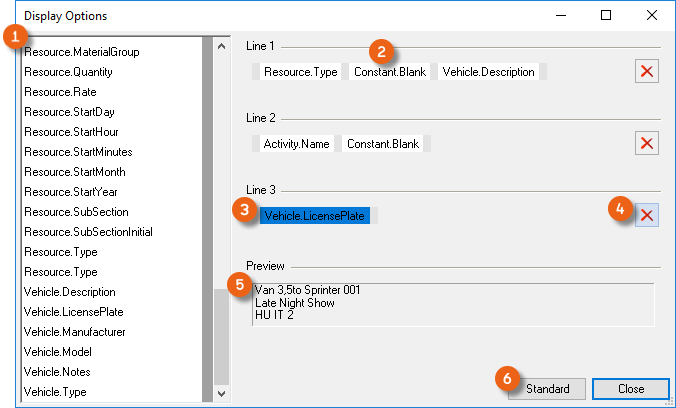This screenshot has height=408, width=676.
Task: Select the Activity.Name tag in Line 2
Action: point(296,144)
